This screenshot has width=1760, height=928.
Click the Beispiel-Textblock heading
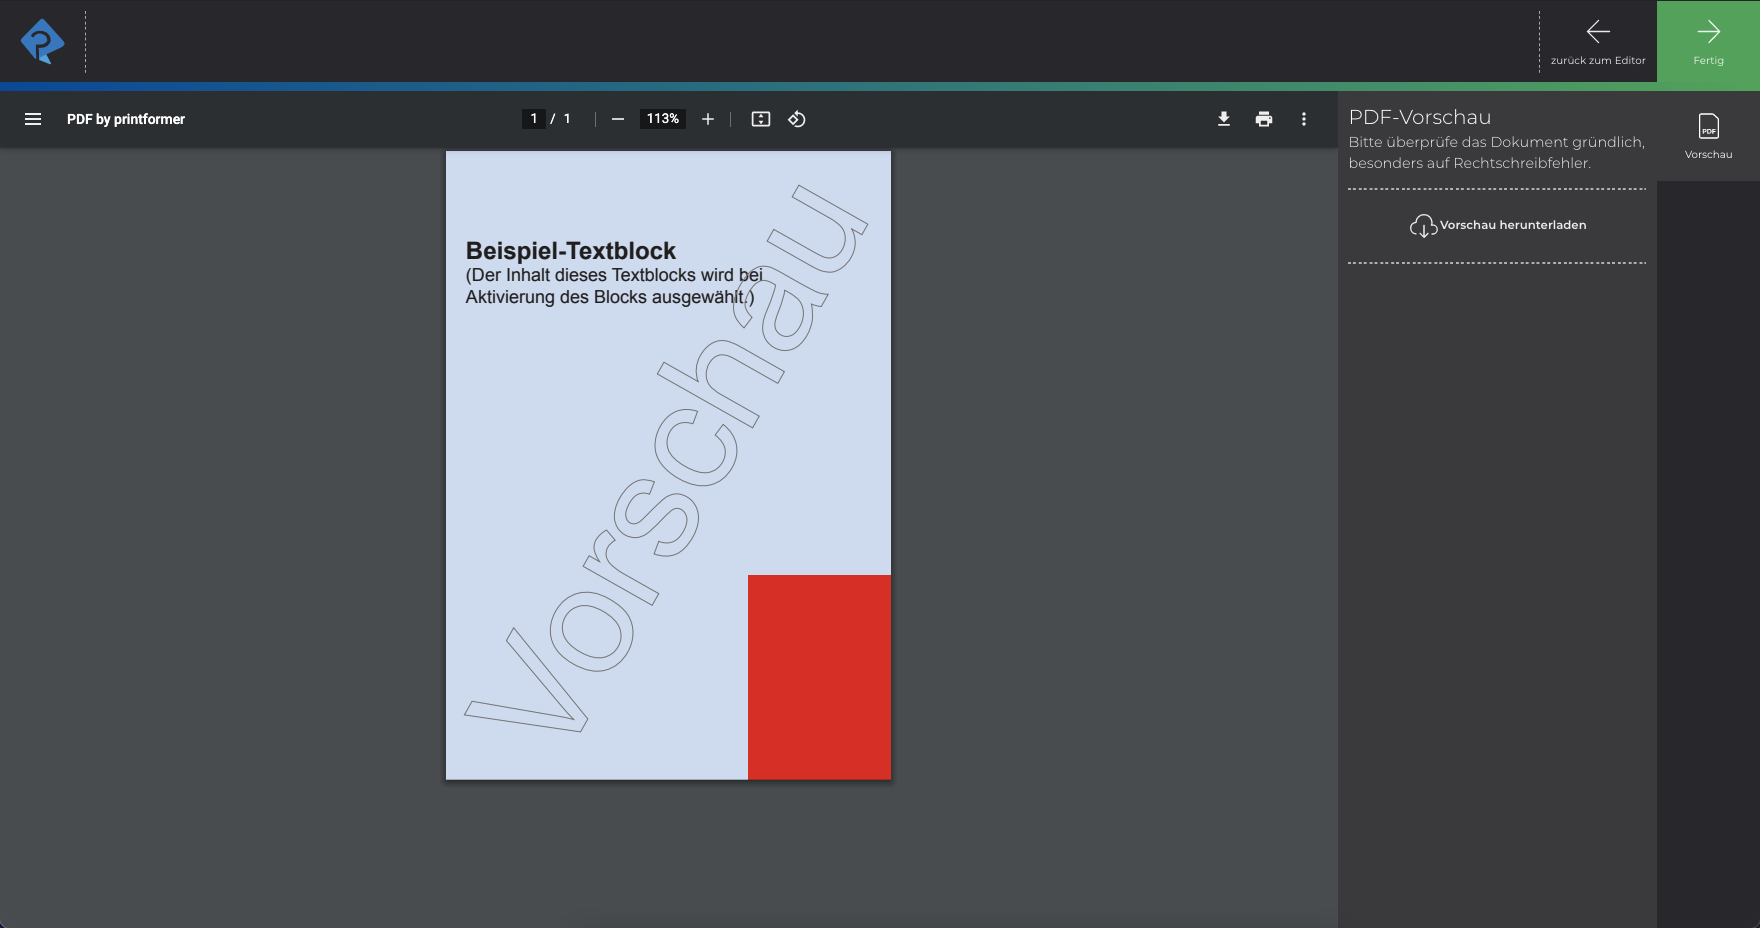coord(571,251)
